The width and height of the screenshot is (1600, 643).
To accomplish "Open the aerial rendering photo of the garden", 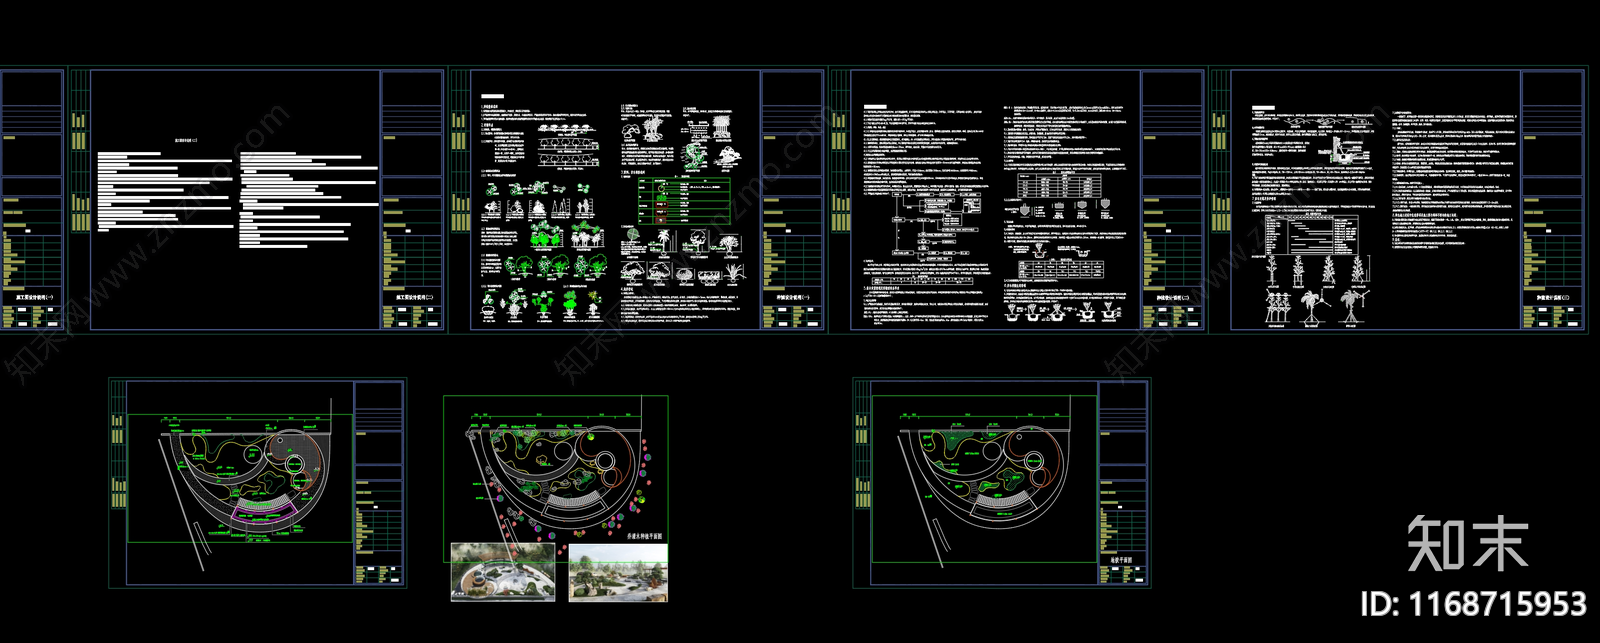I will tap(503, 572).
